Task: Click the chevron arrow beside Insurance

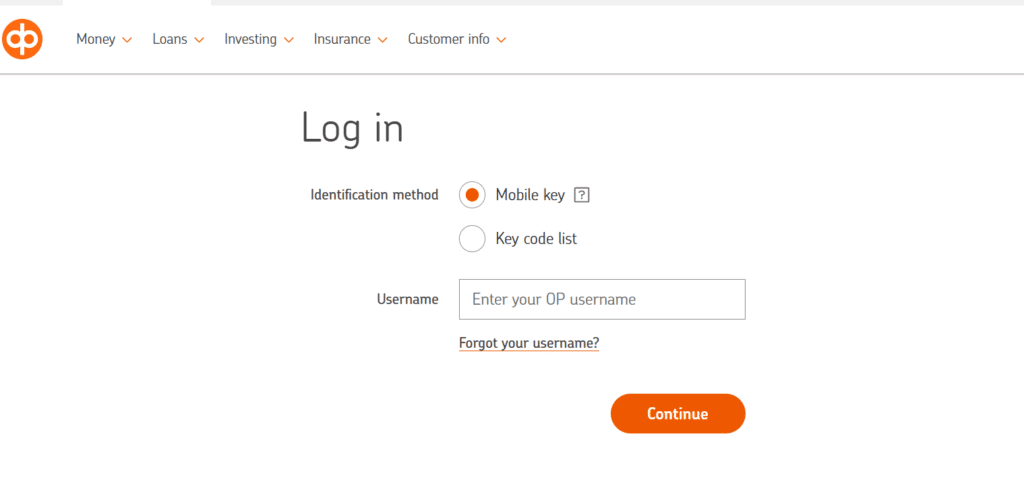Action: 383,40
